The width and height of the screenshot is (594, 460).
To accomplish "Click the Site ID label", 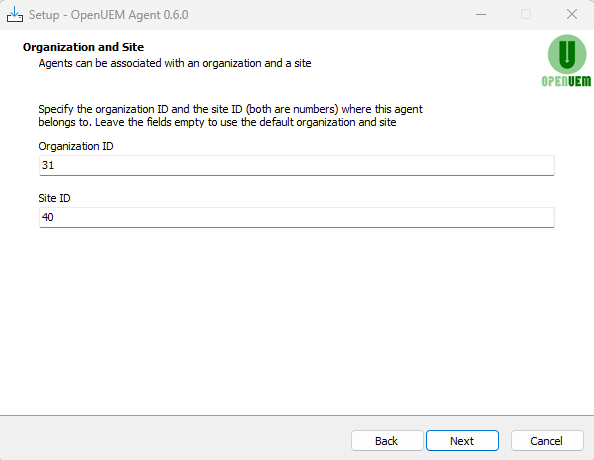I will coord(54,198).
